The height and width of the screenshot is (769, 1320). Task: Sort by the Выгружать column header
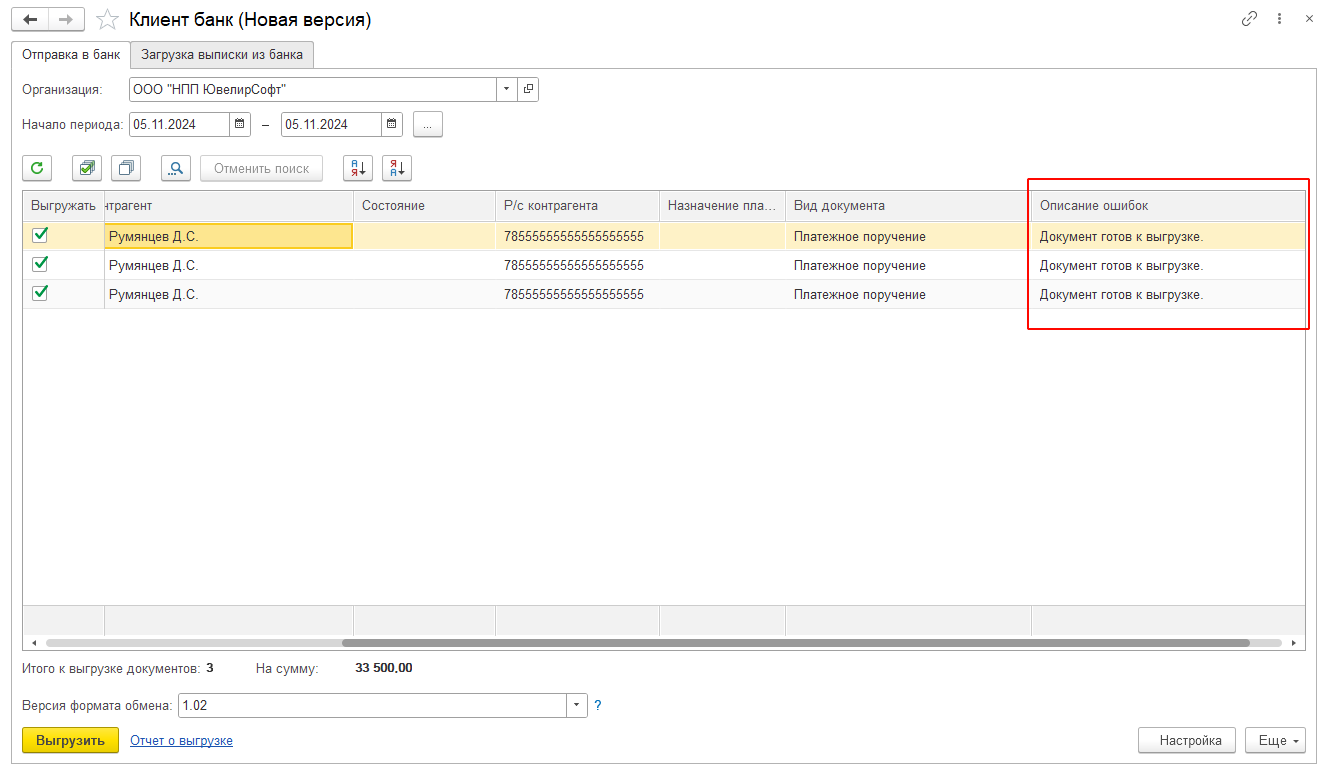pyautogui.click(x=63, y=206)
